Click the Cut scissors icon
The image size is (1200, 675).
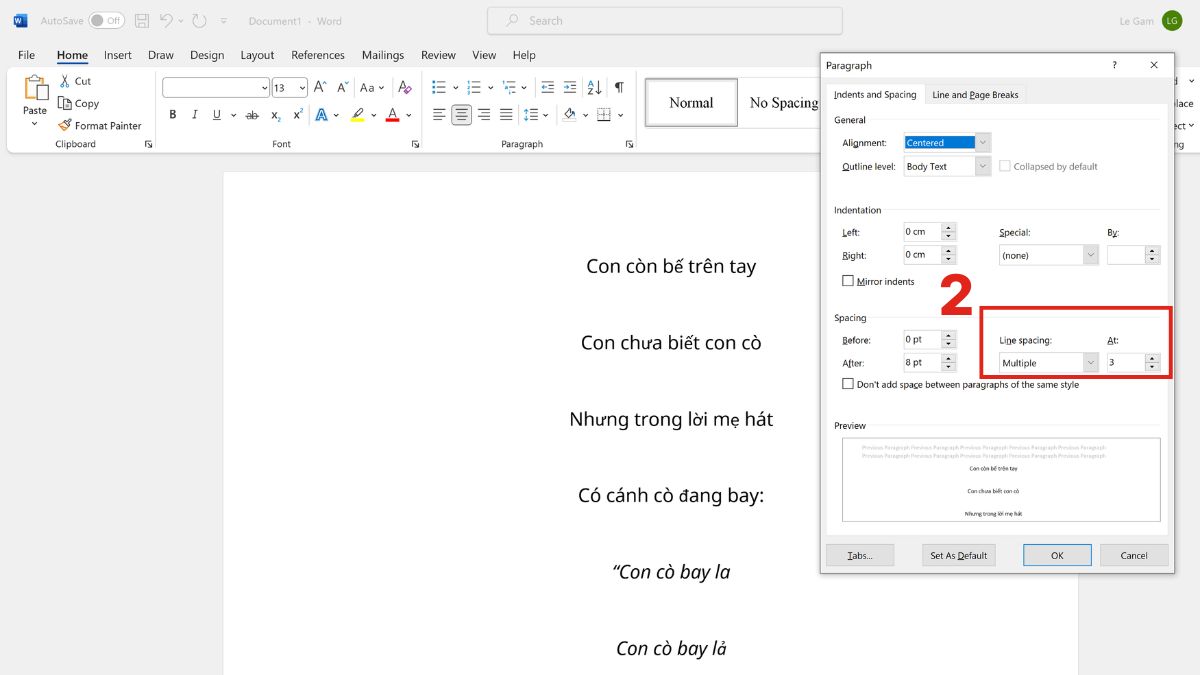(x=65, y=81)
